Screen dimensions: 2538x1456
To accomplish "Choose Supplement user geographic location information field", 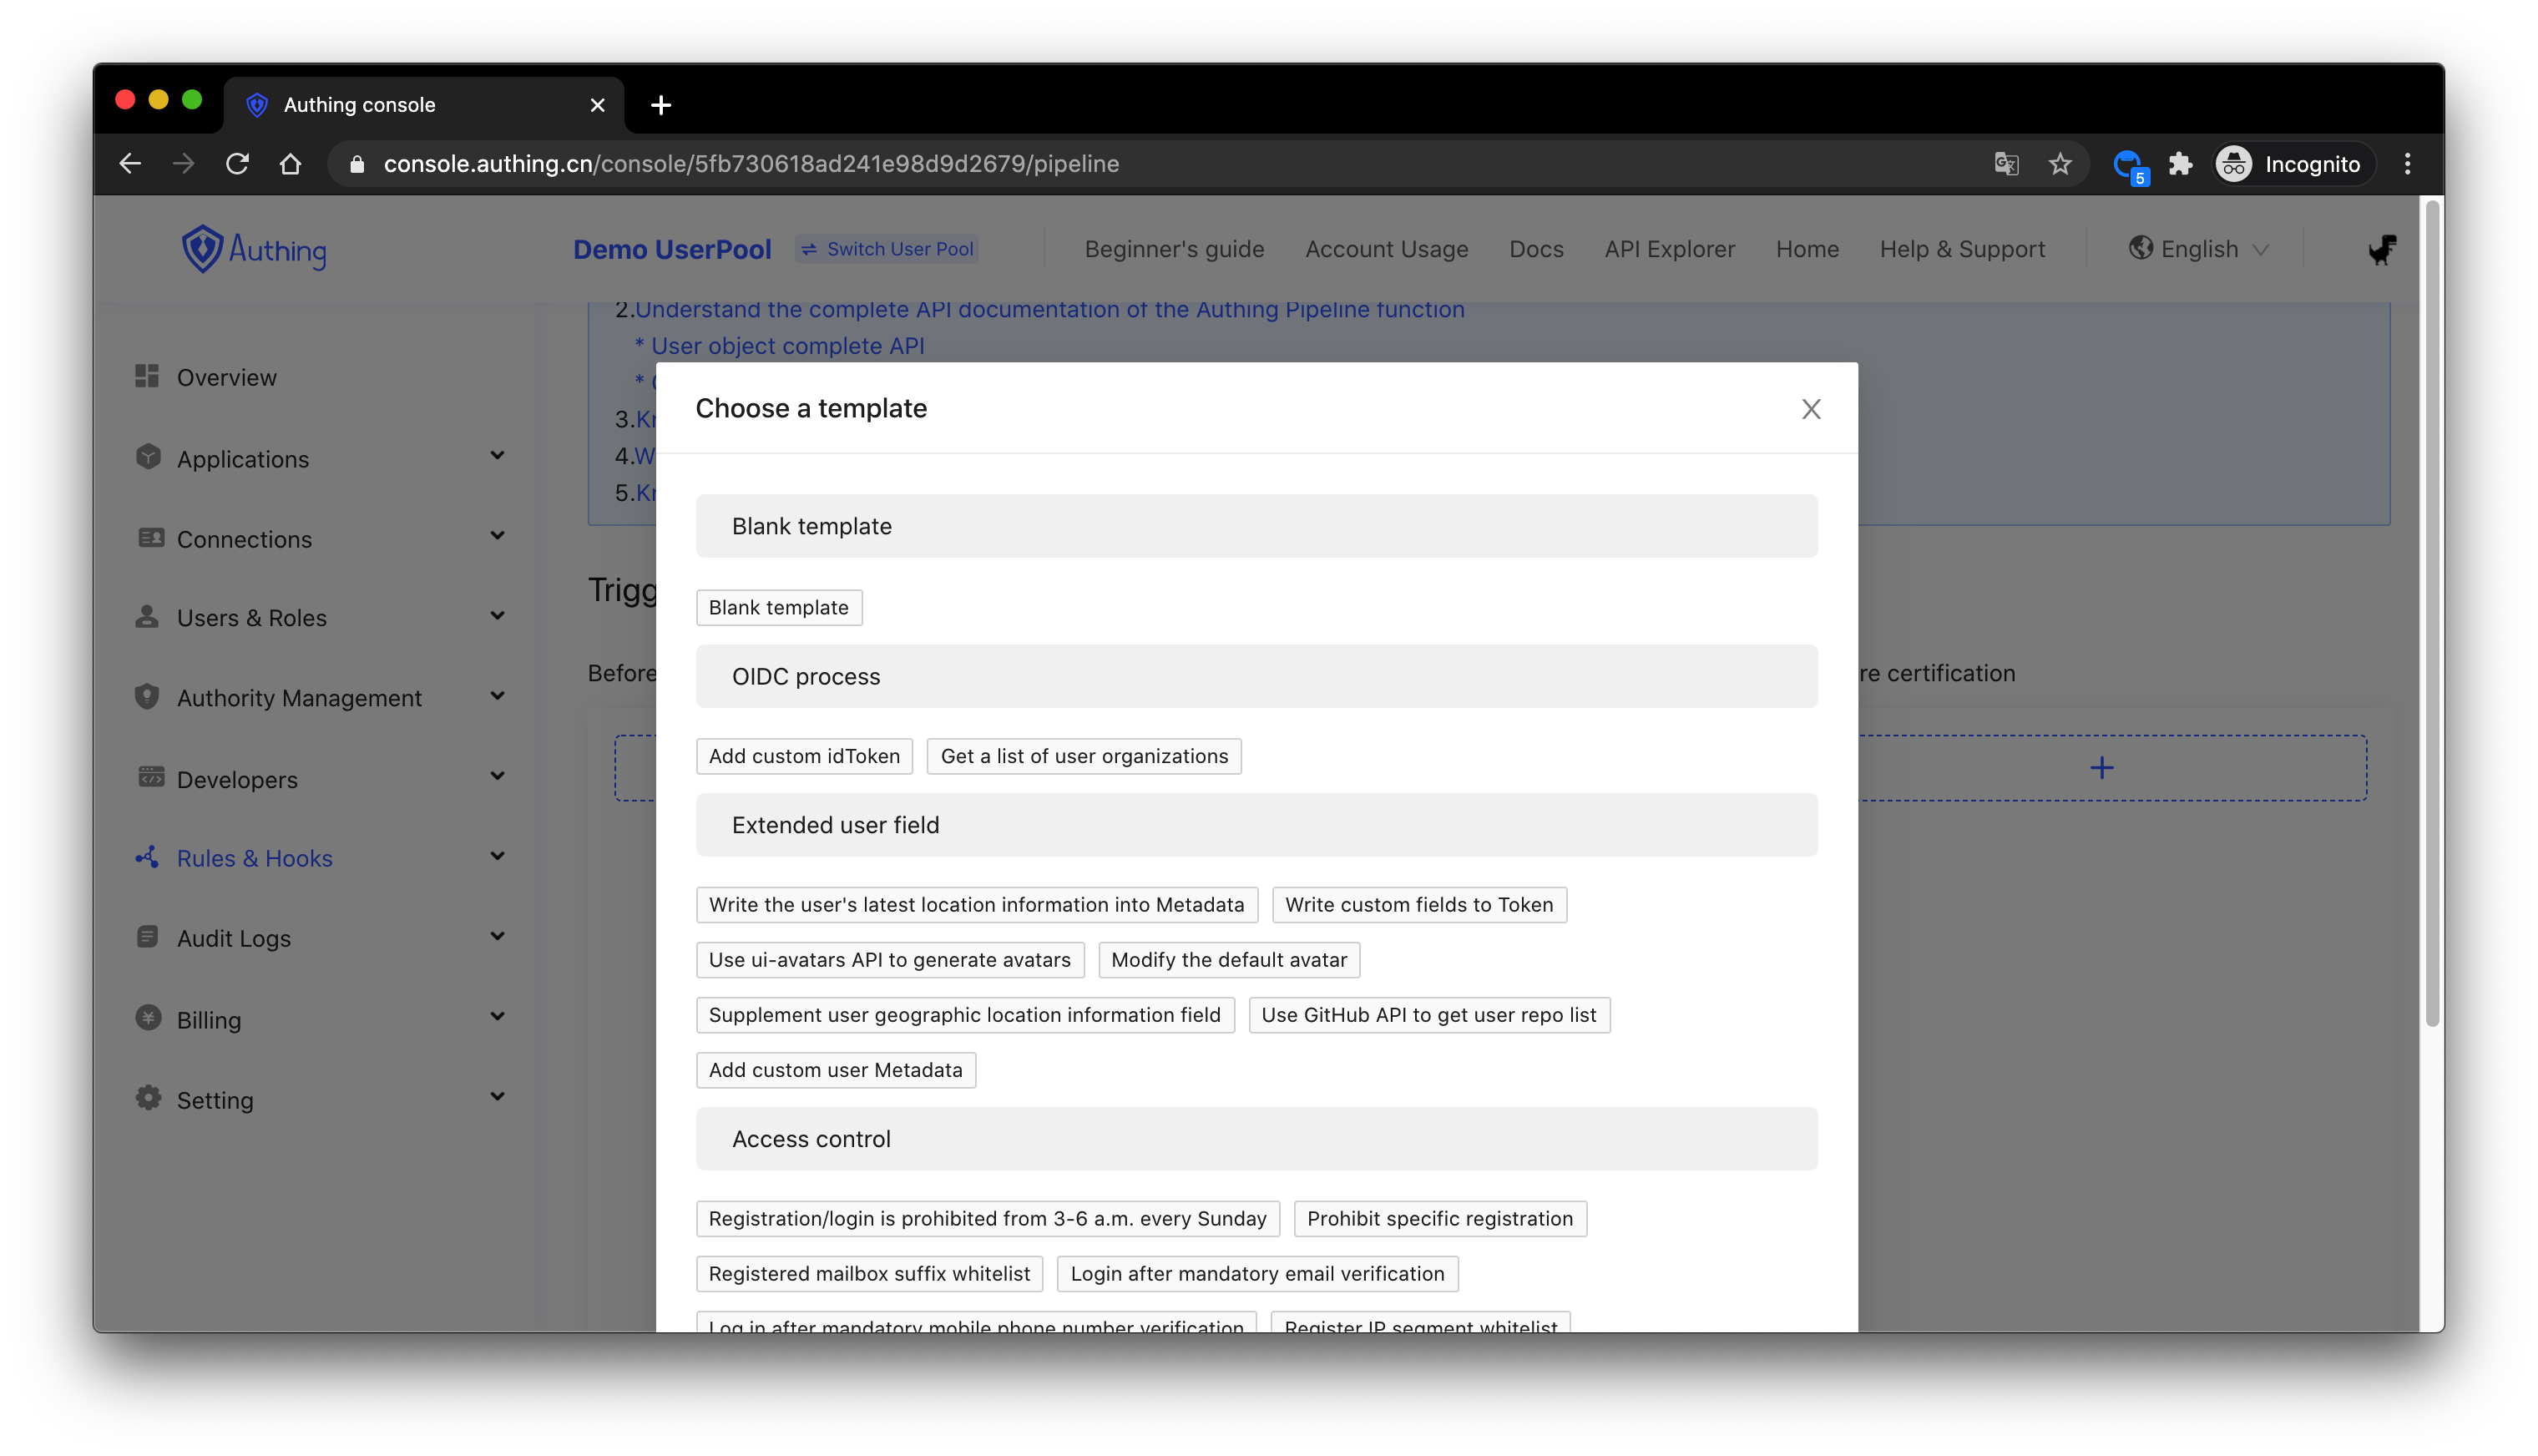I will 964,1015.
